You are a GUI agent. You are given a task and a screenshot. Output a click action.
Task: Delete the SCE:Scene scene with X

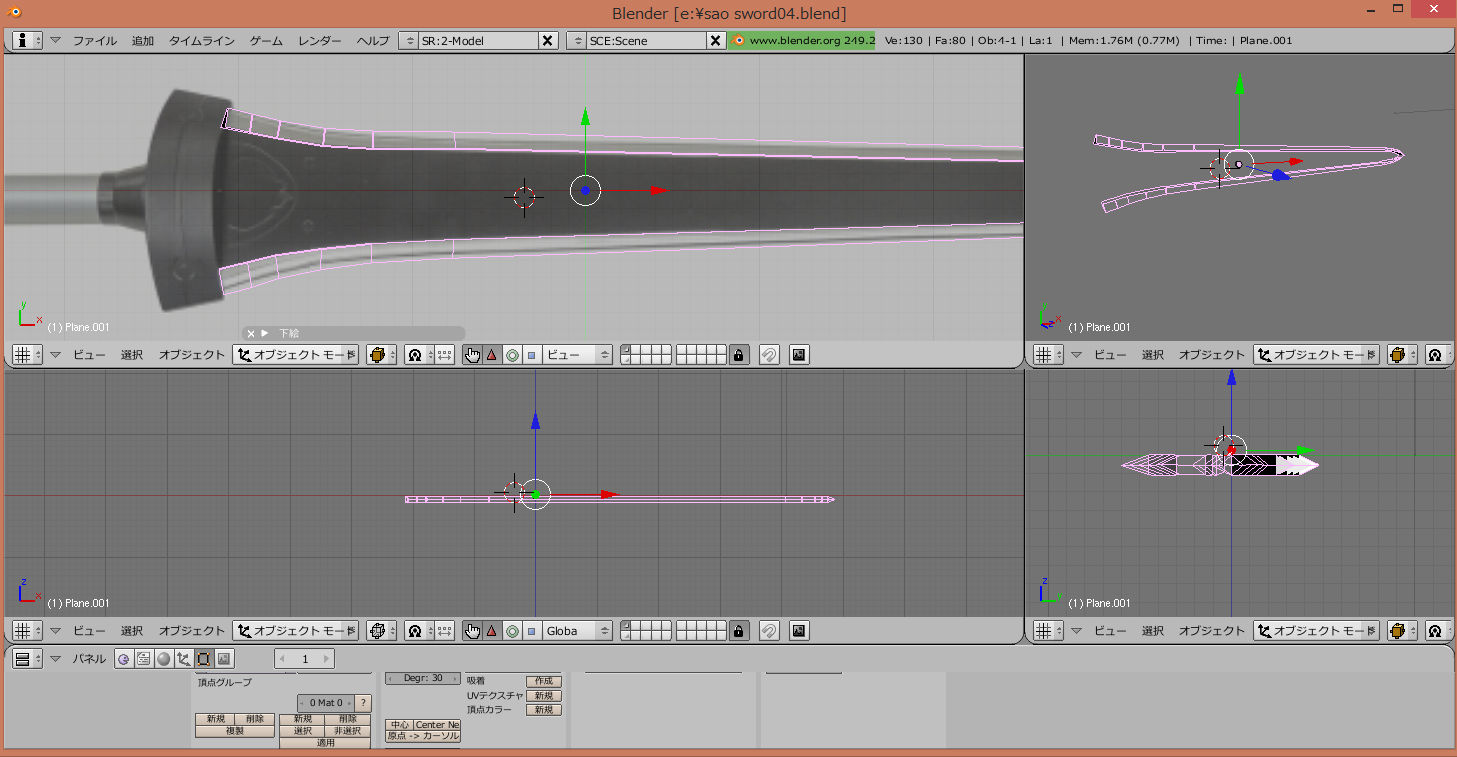click(x=716, y=41)
